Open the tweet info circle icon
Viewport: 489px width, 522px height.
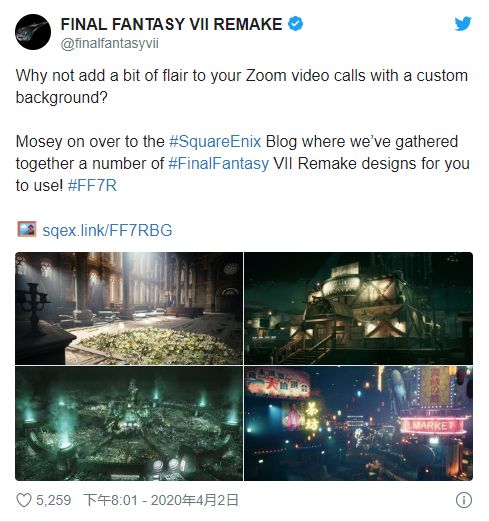pyautogui.click(x=464, y=500)
